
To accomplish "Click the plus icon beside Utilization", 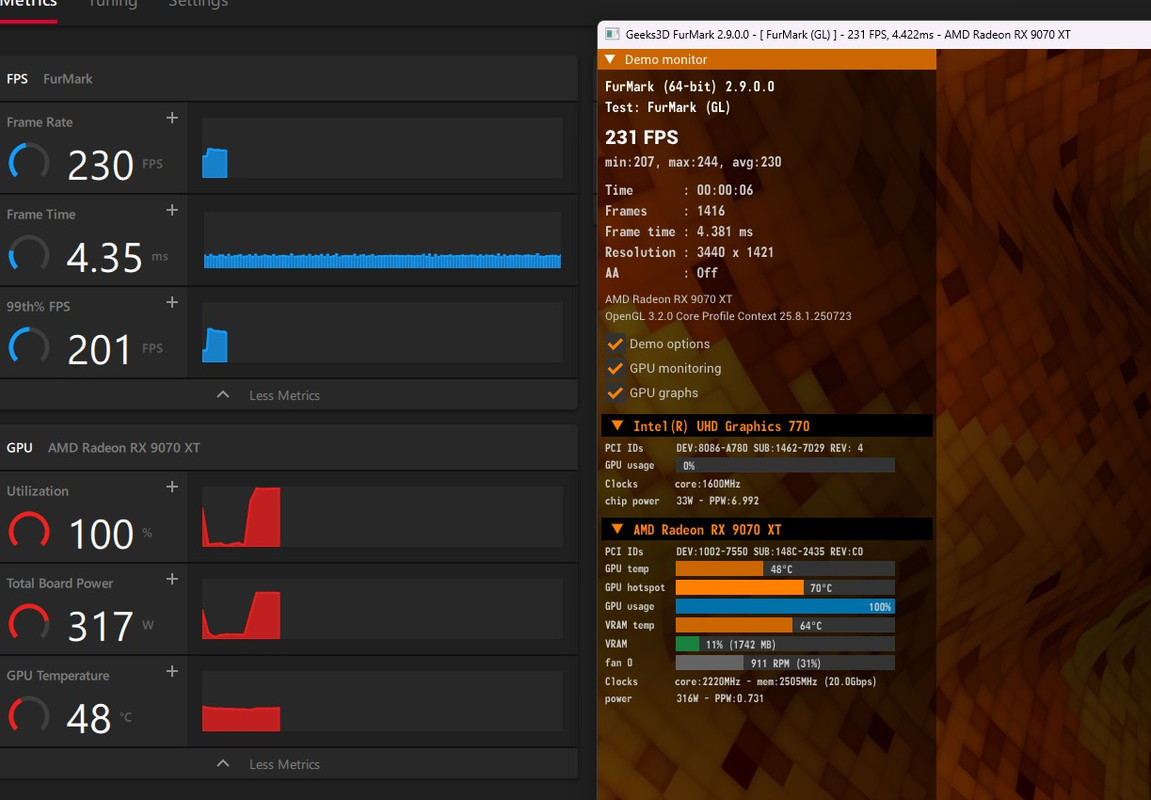I will coord(172,487).
